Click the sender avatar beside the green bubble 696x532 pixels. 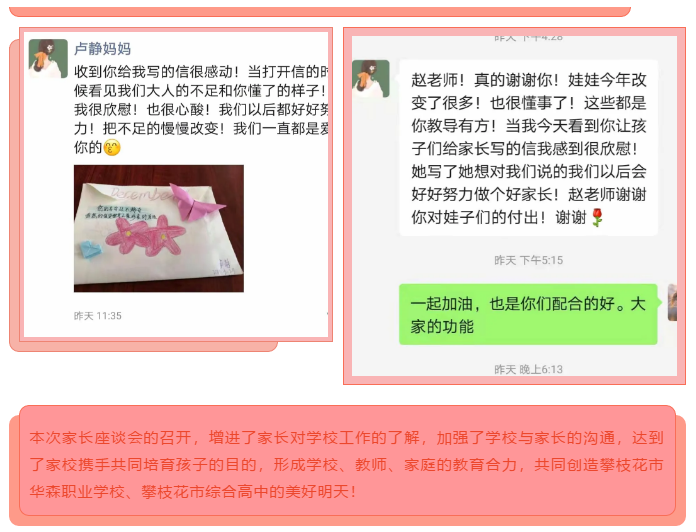pyautogui.click(x=672, y=303)
